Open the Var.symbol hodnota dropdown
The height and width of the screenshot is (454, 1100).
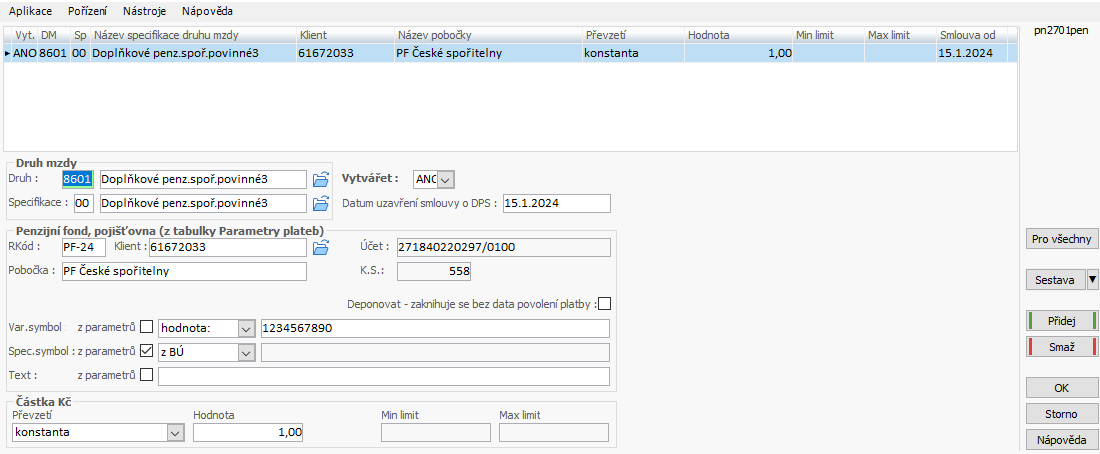[246, 328]
